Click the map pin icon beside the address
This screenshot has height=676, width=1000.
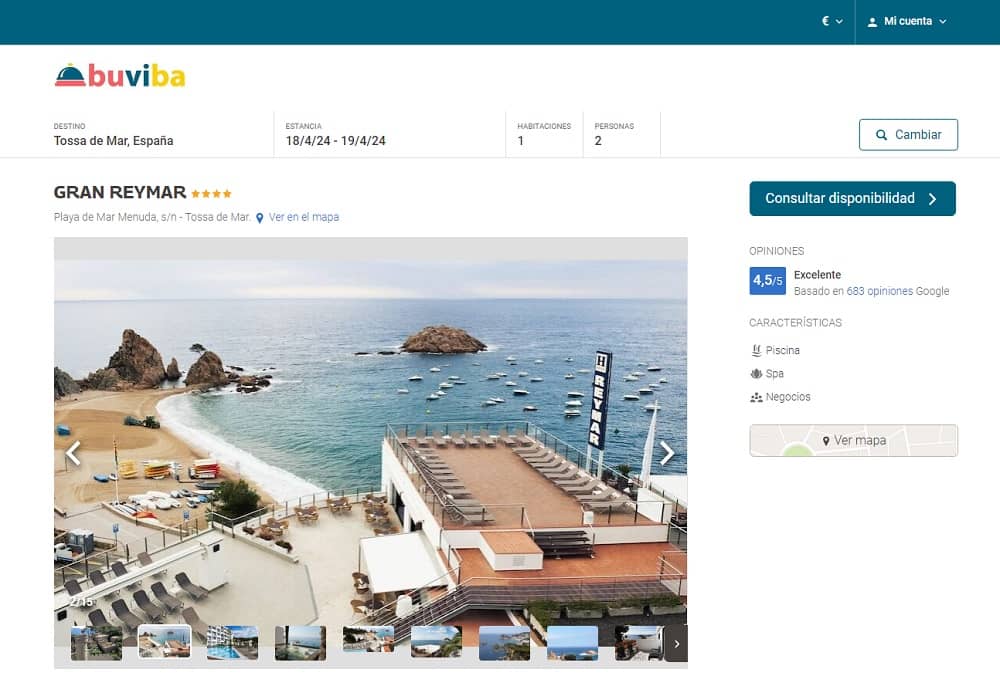(260, 218)
